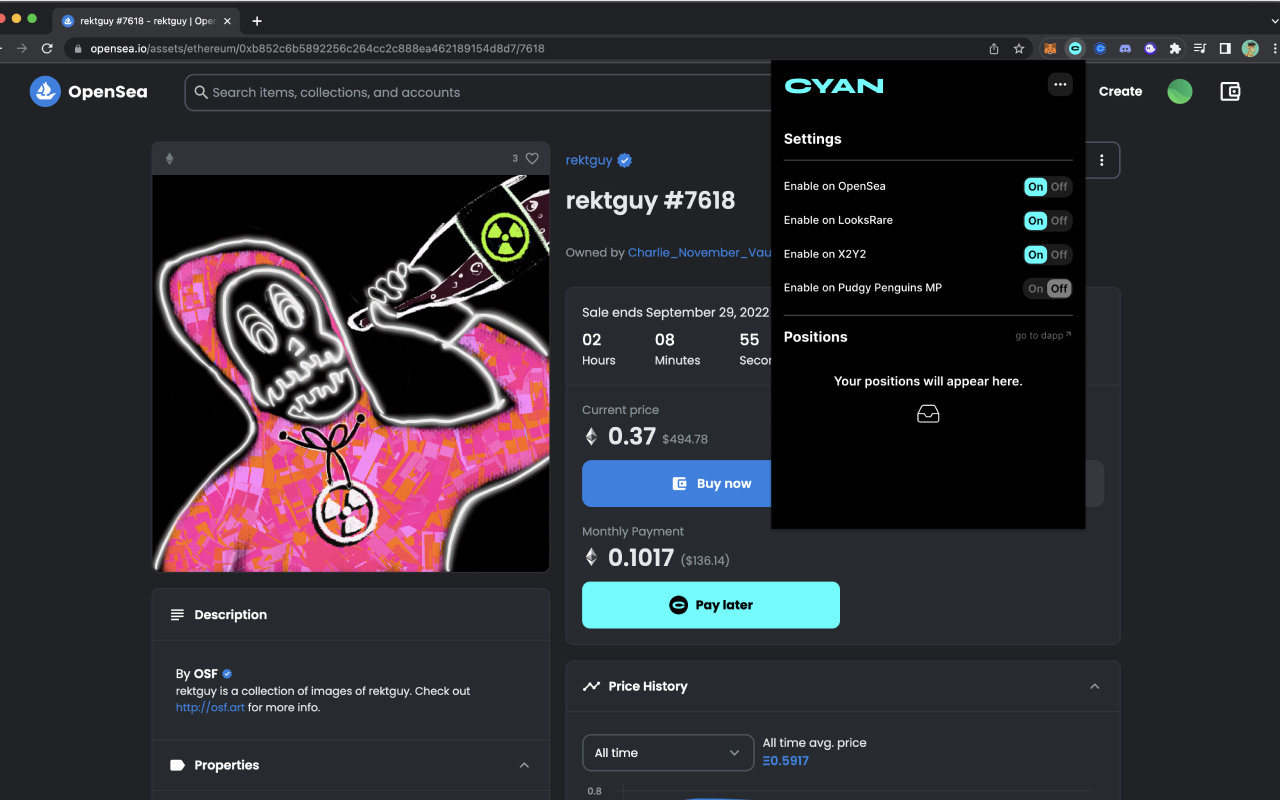Click the rektguy #7618 title text
The height and width of the screenshot is (800, 1280).
[650, 200]
